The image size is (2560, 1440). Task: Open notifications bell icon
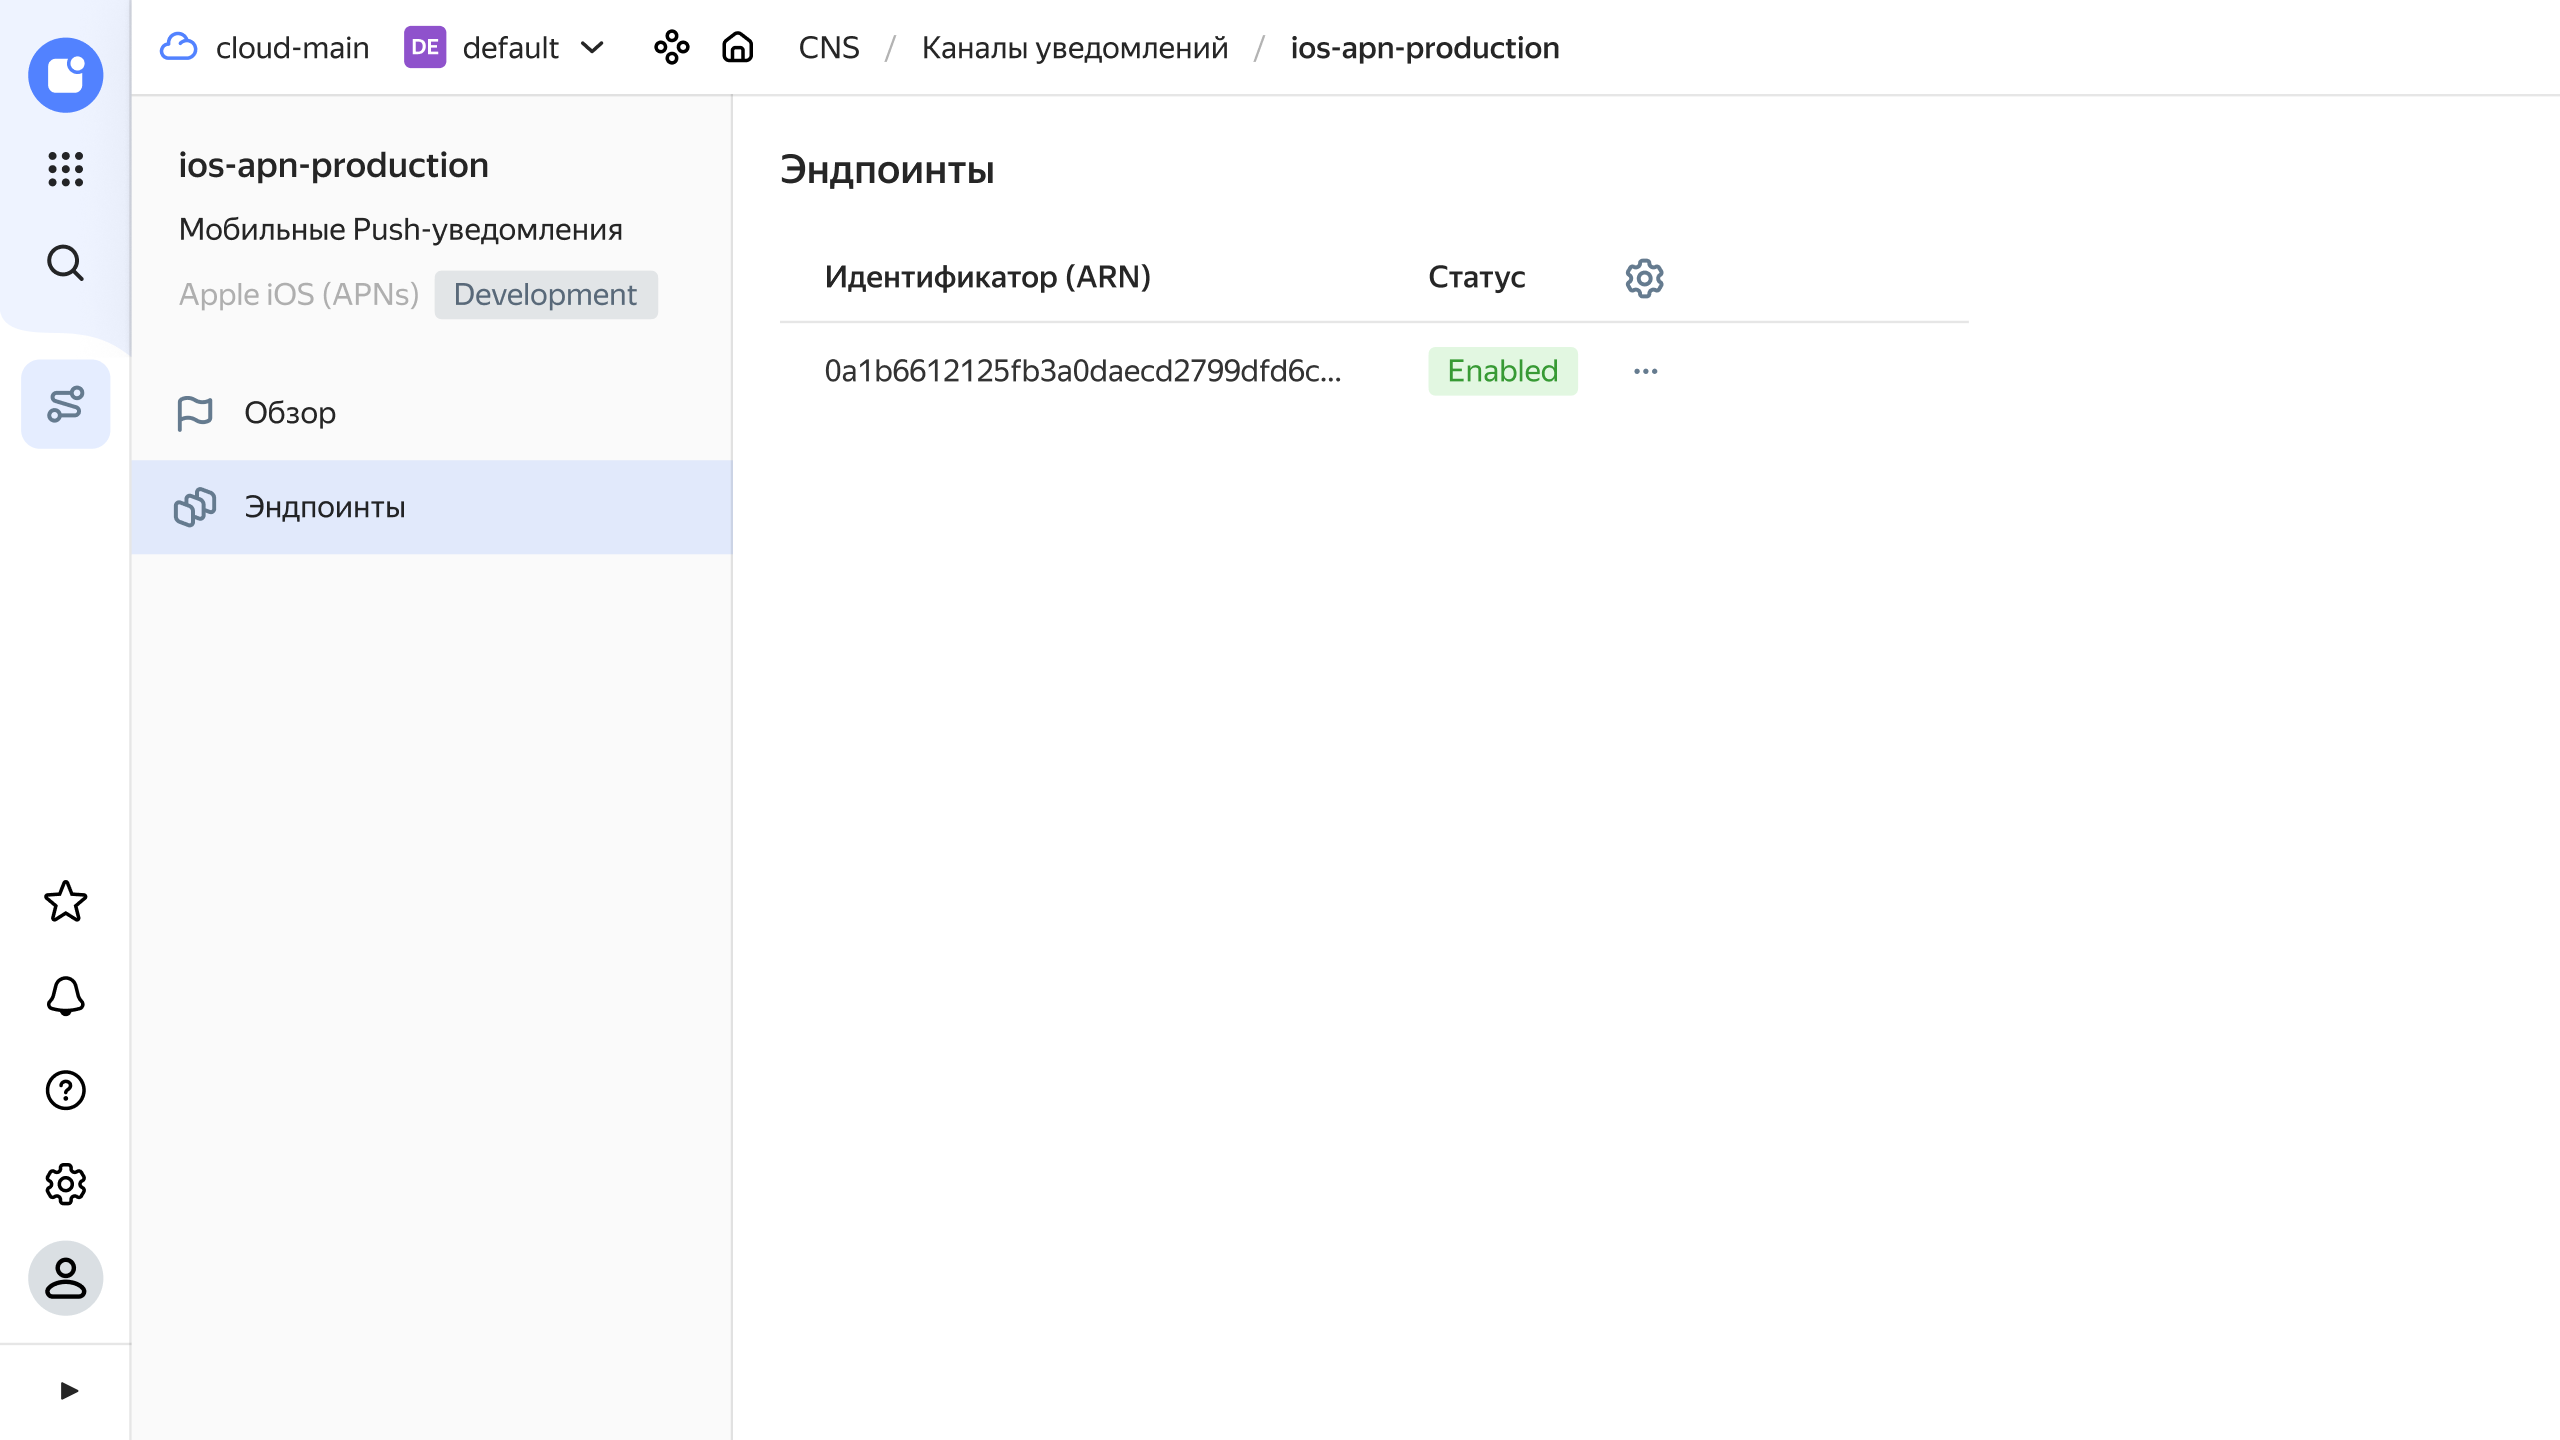[65, 996]
